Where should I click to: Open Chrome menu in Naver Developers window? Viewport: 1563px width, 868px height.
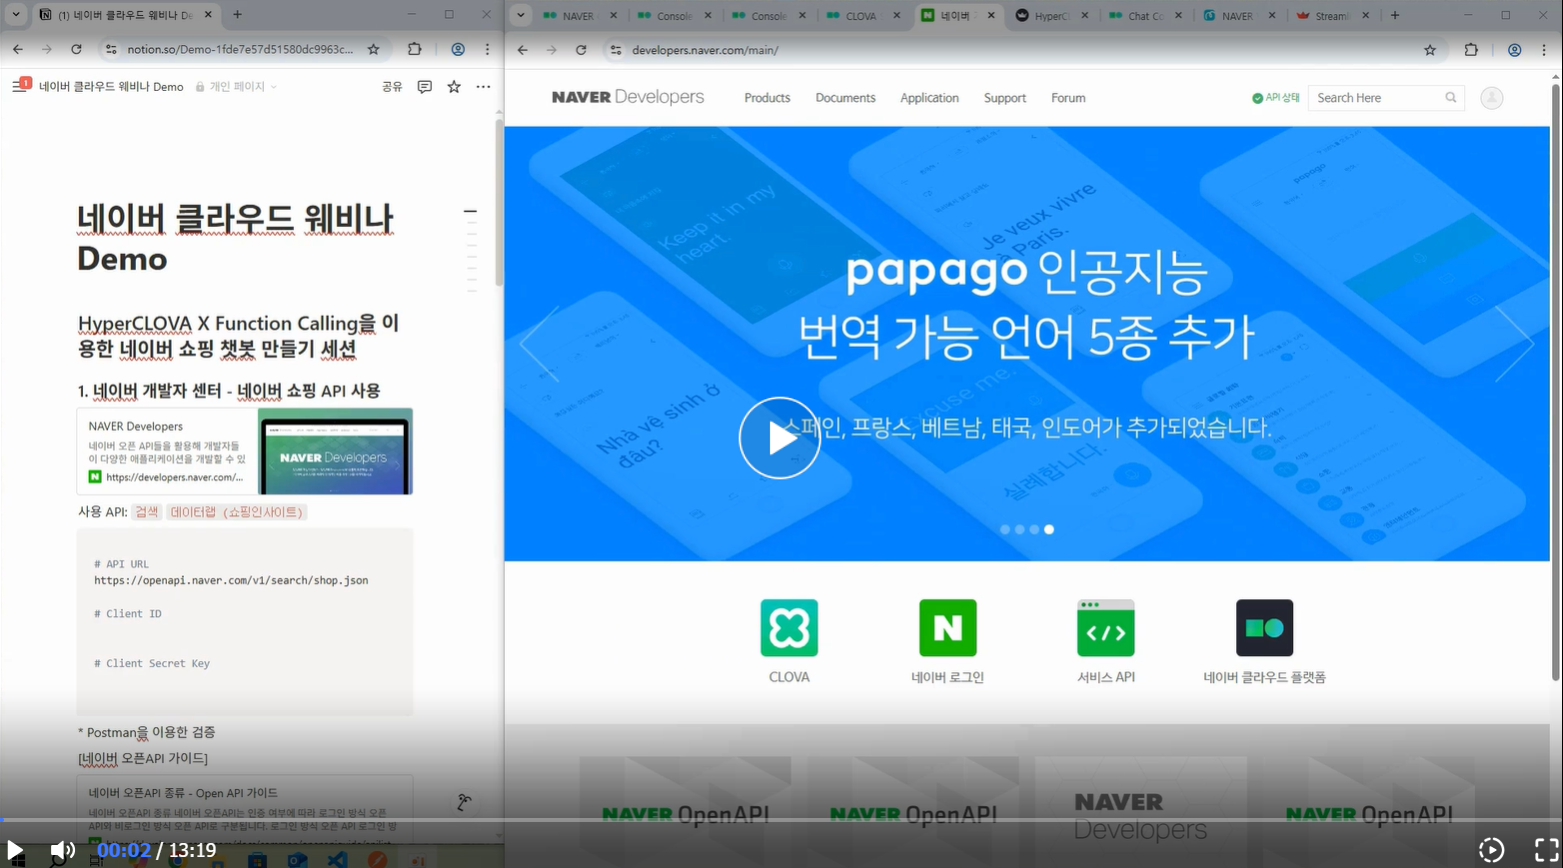pos(1544,50)
